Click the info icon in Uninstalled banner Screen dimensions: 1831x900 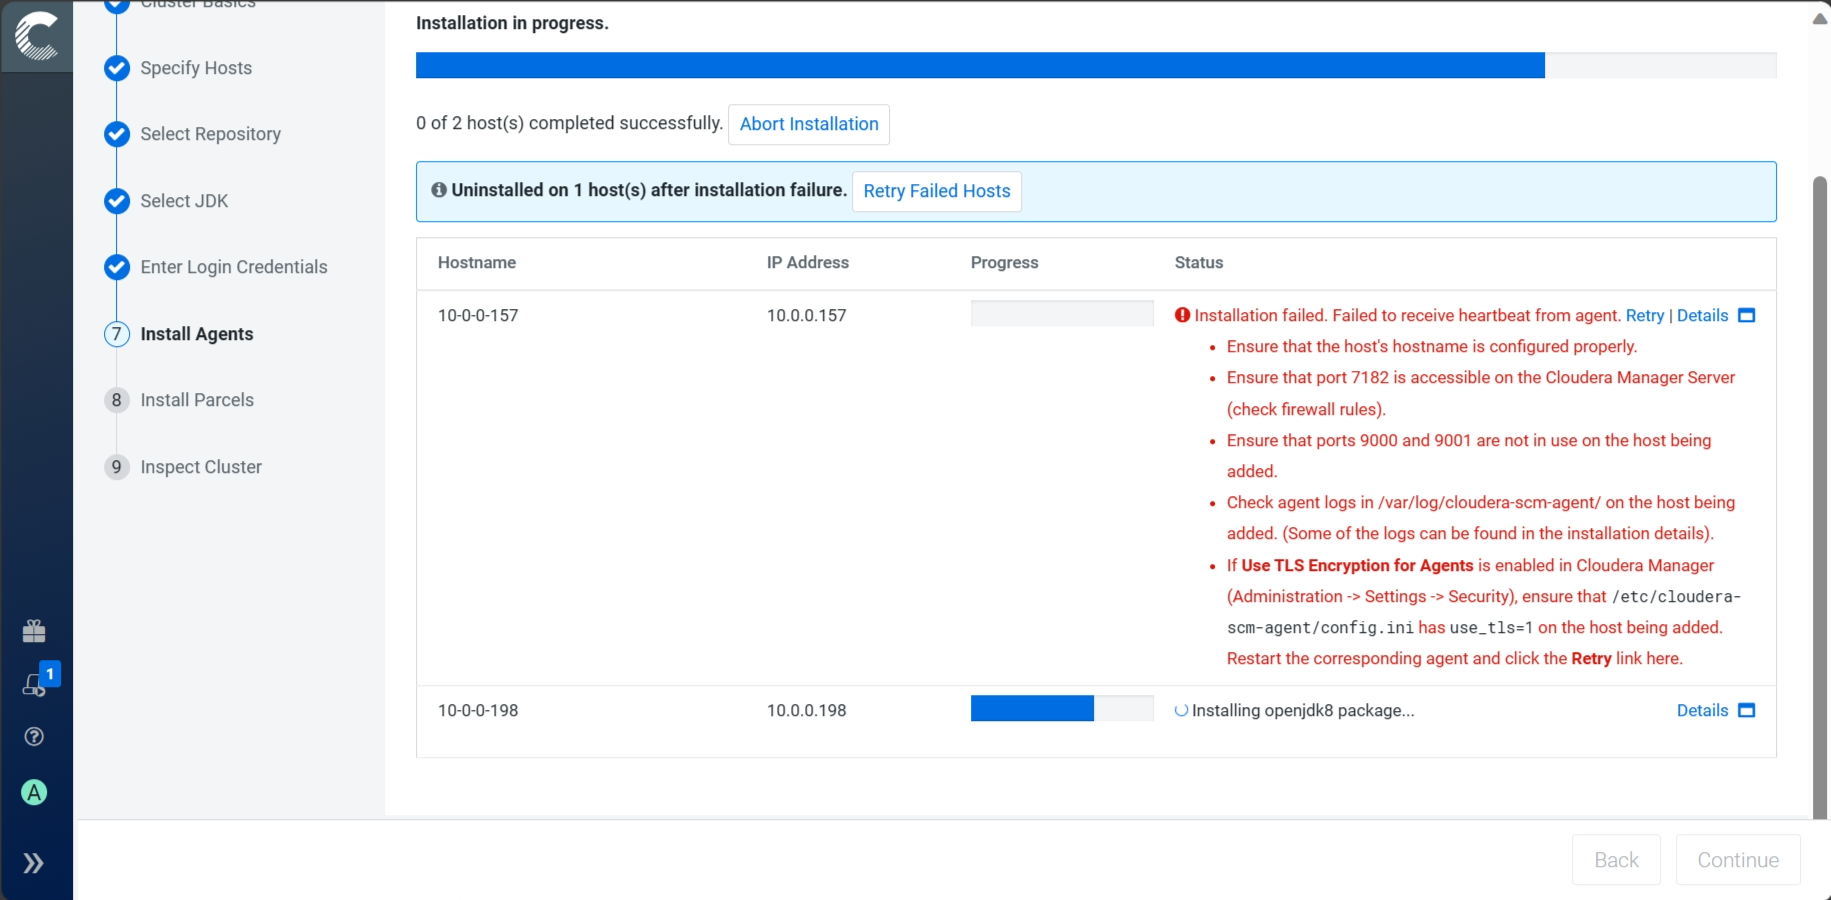click(439, 190)
